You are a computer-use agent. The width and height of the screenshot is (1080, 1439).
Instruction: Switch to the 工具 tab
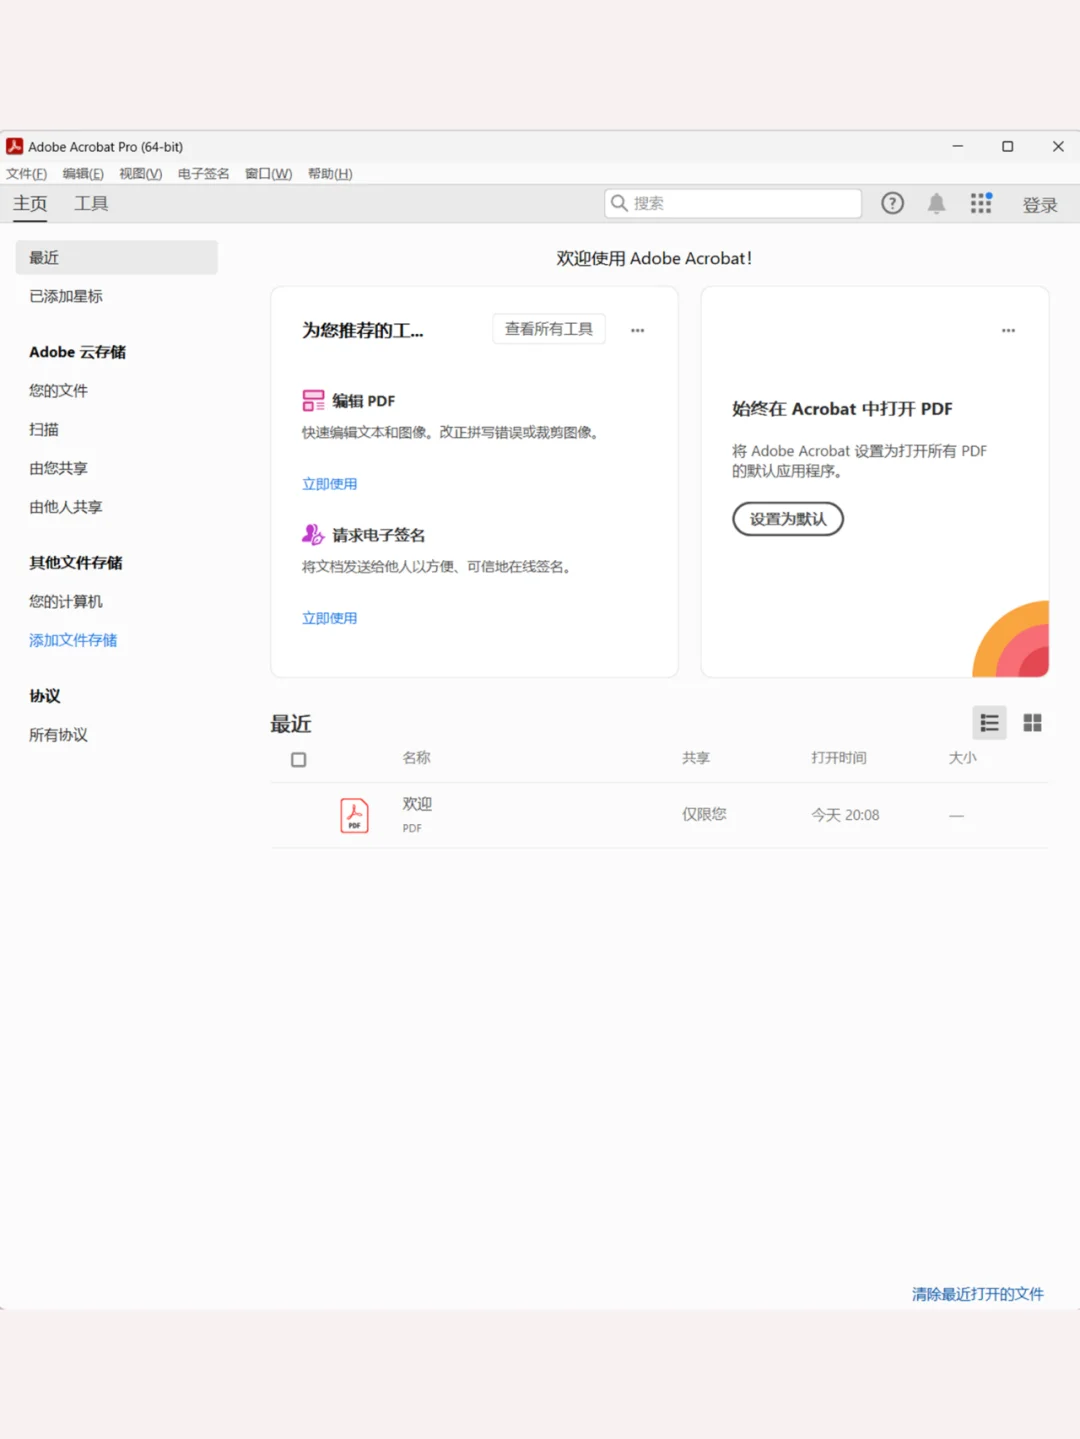91,203
